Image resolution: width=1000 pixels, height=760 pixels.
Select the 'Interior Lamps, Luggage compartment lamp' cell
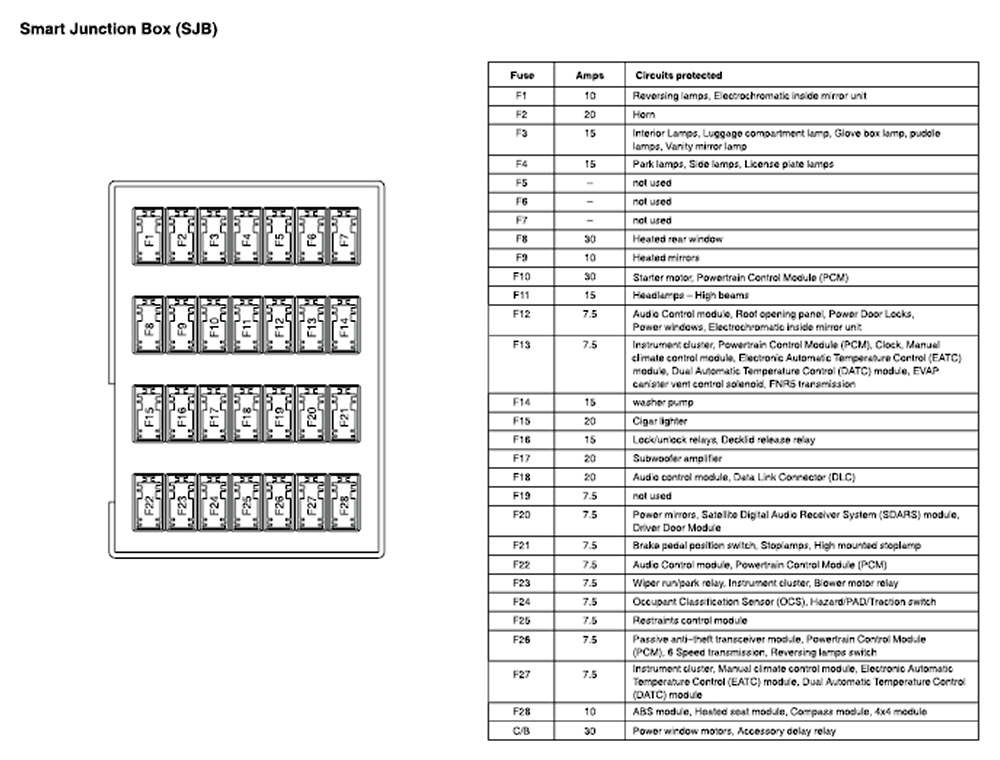pos(802,140)
